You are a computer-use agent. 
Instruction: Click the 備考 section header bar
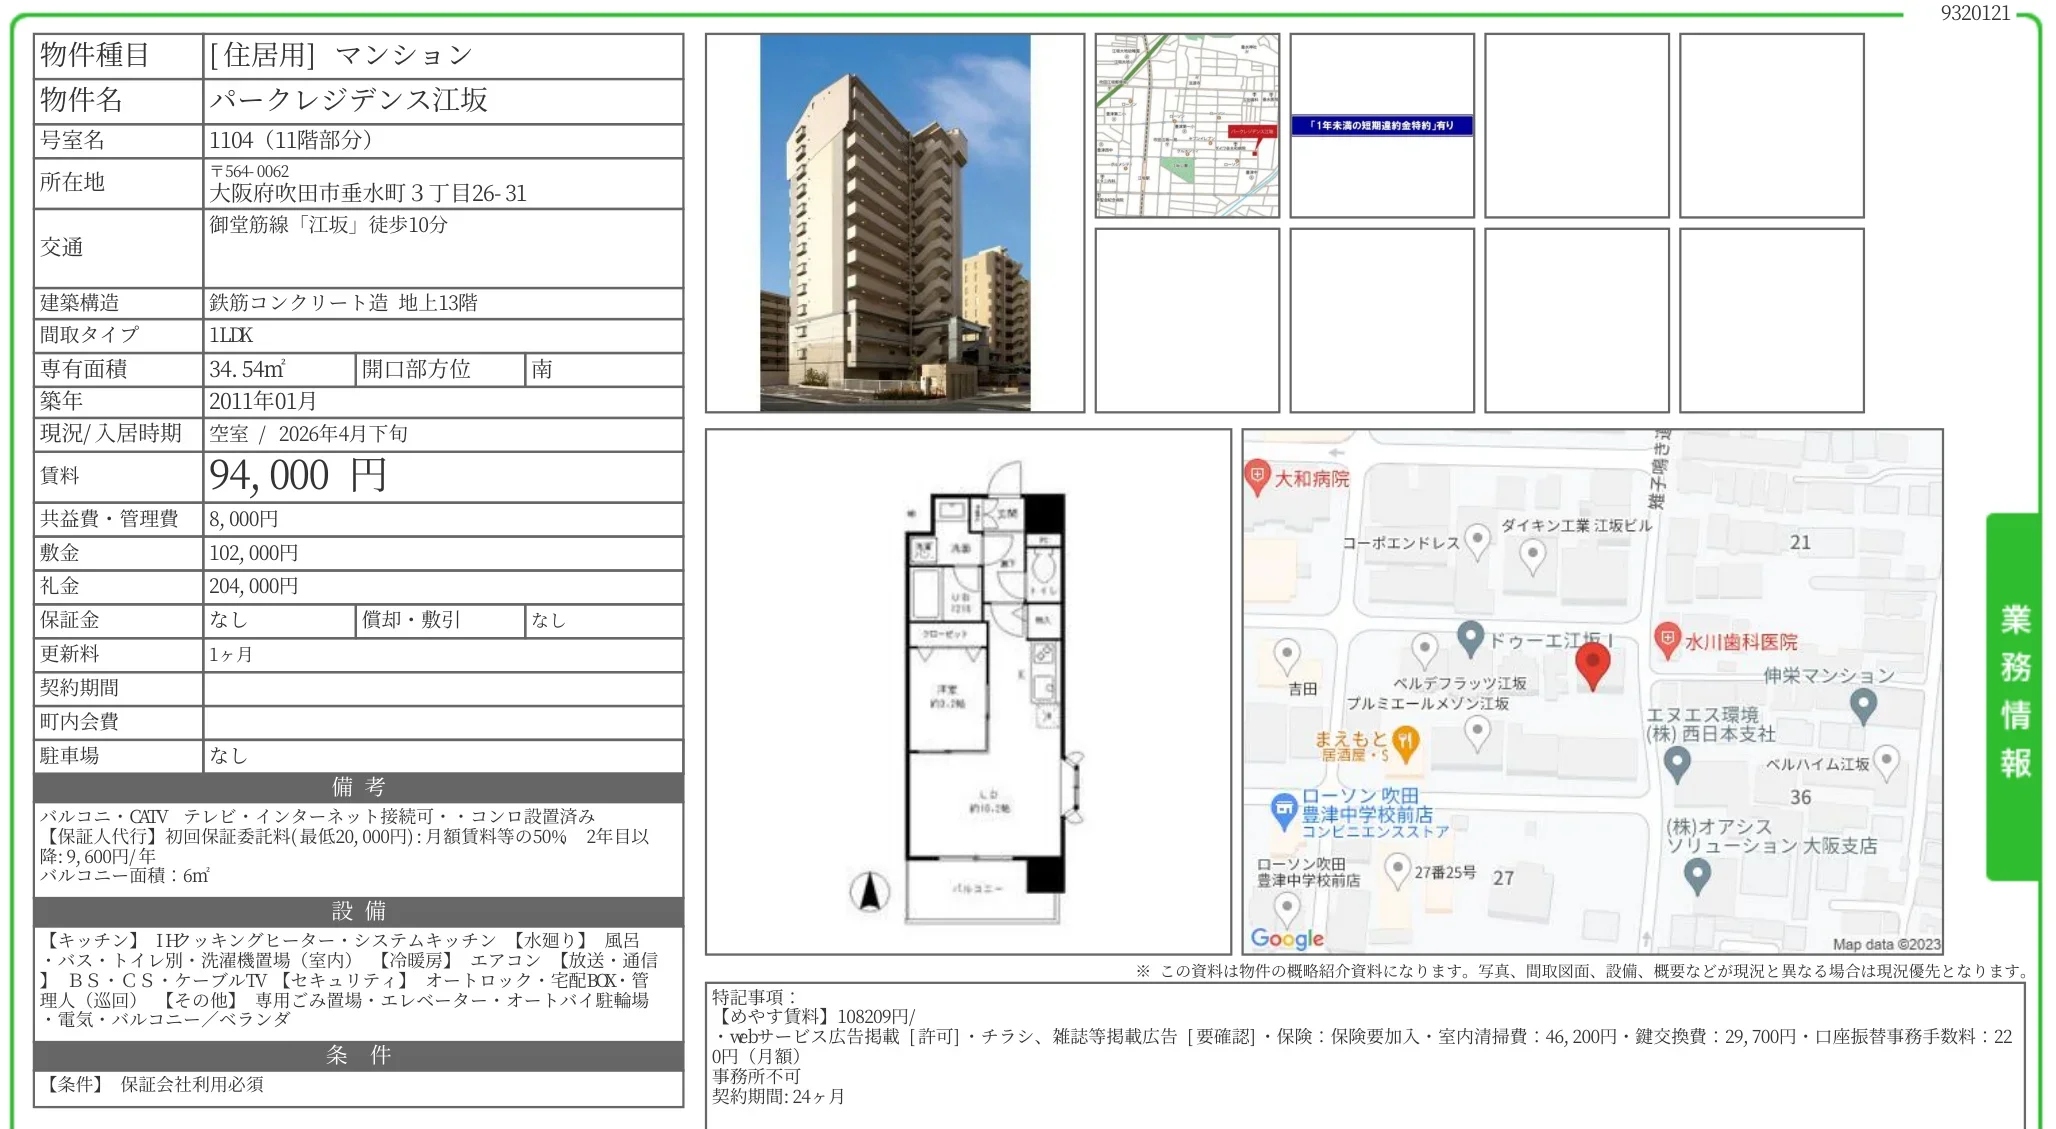358,787
